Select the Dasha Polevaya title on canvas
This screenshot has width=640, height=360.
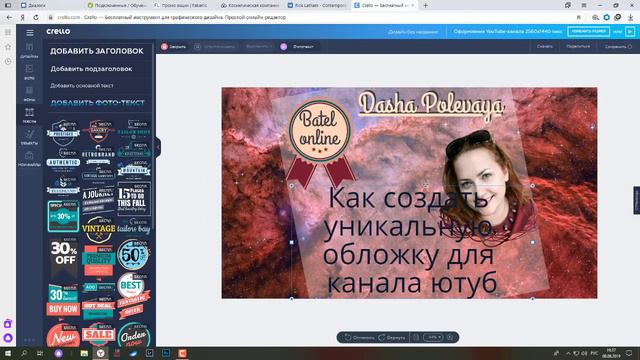(x=431, y=105)
